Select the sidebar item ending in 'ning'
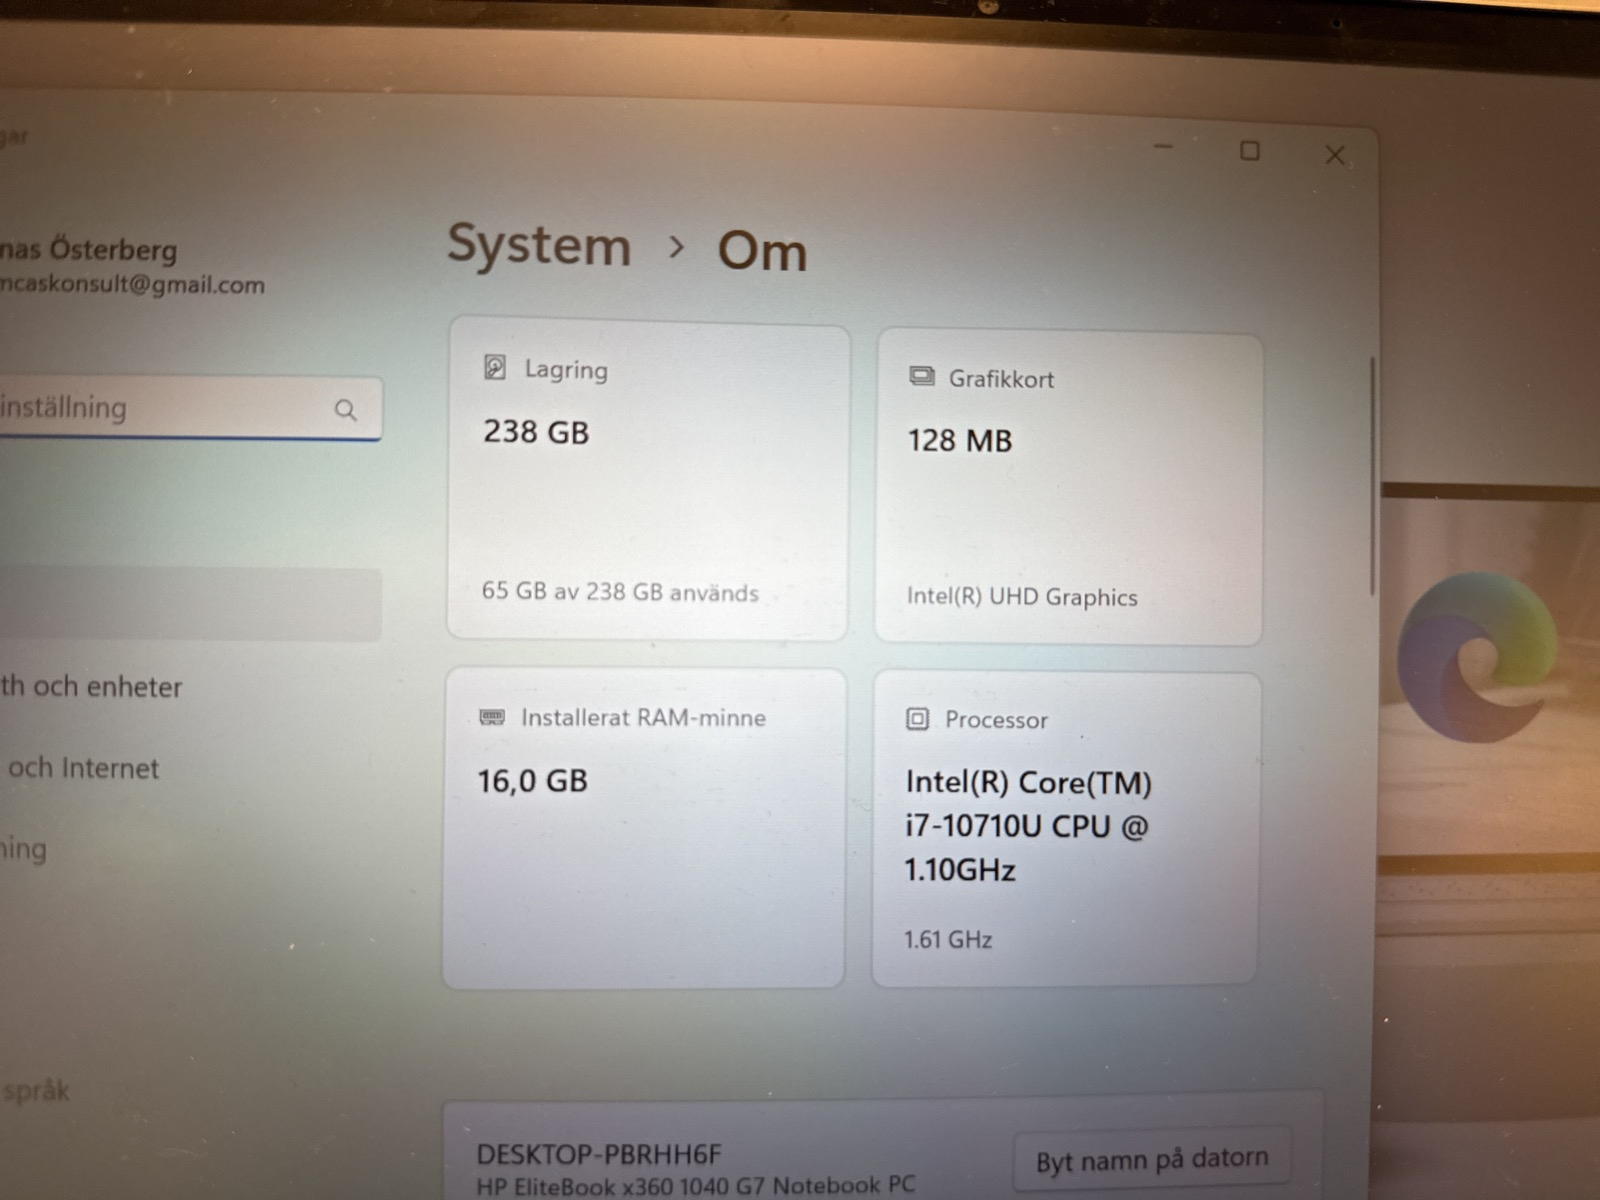This screenshot has height=1200, width=1600. click(x=23, y=849)
